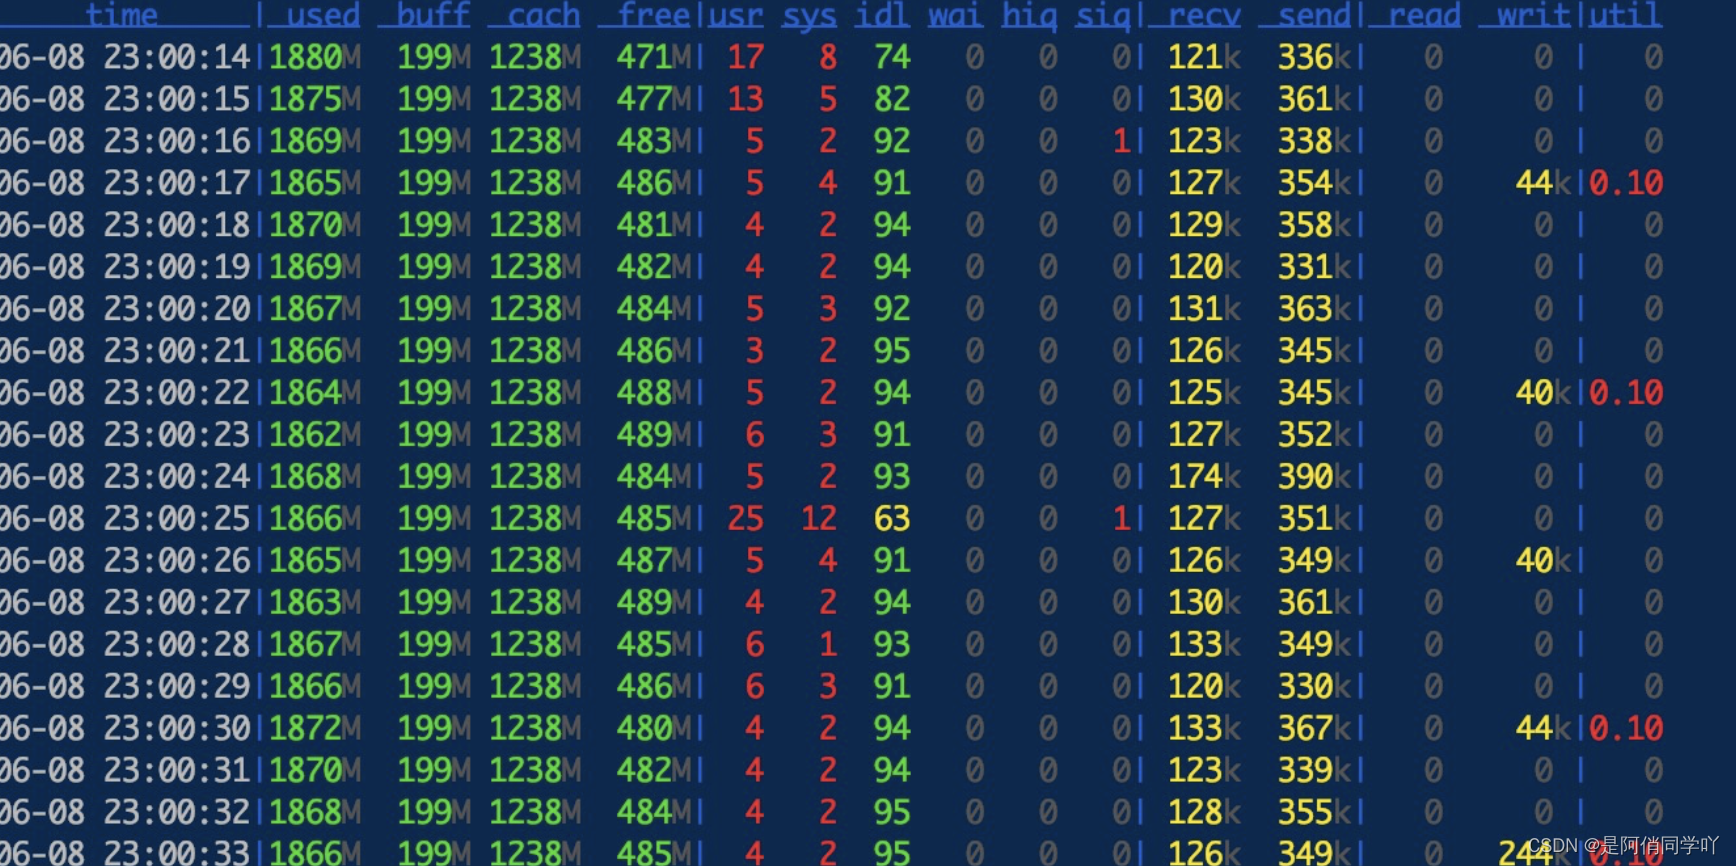
Task: Click the timestamp 06-08 23:00:18
Action: coord(125,225)
